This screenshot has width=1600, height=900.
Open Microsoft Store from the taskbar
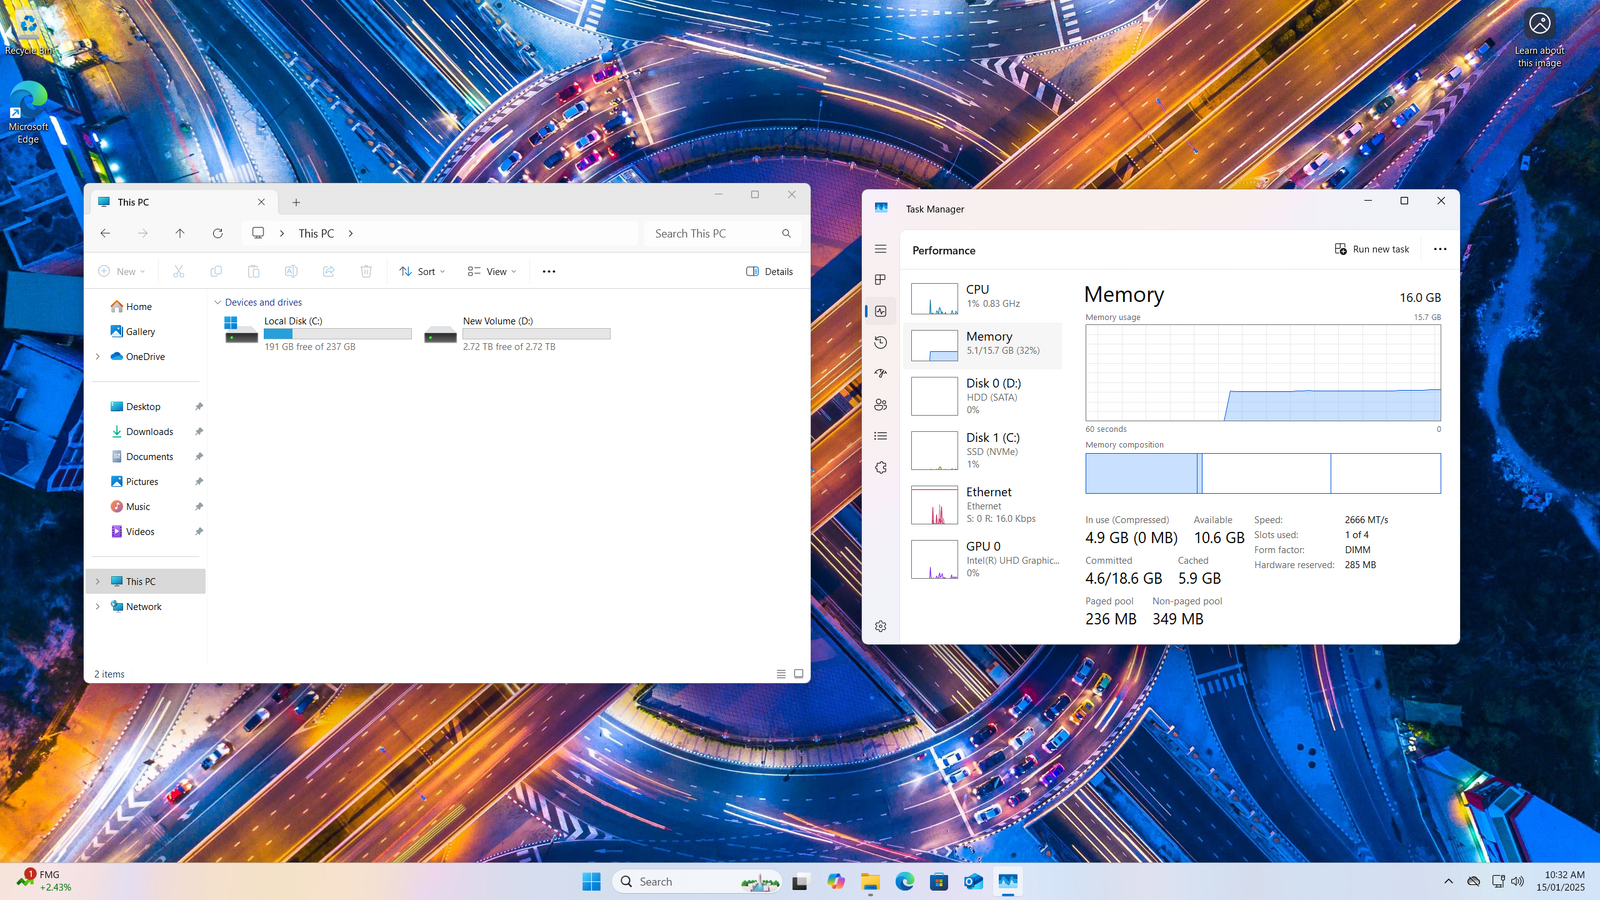939,881
